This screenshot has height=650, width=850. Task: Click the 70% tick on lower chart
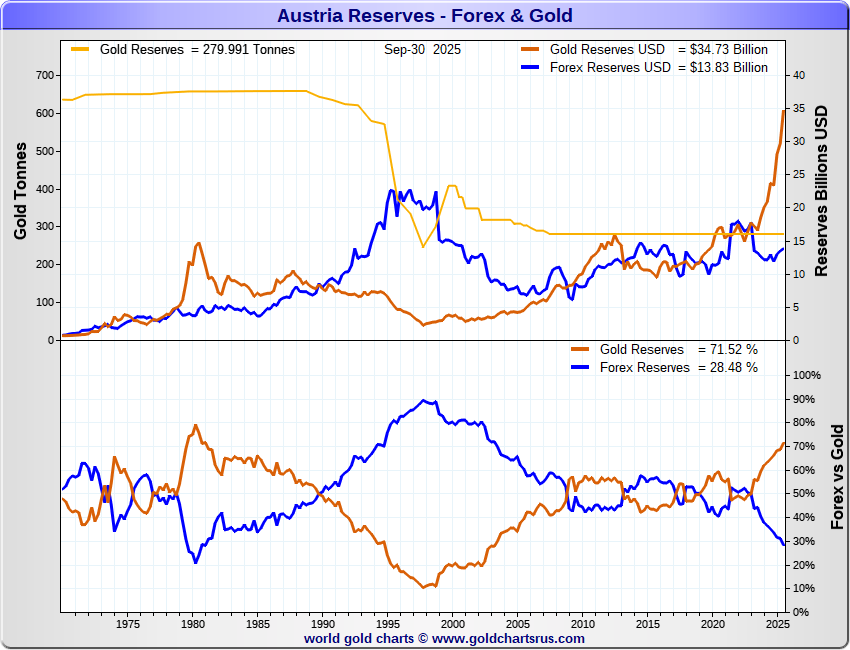803,446
